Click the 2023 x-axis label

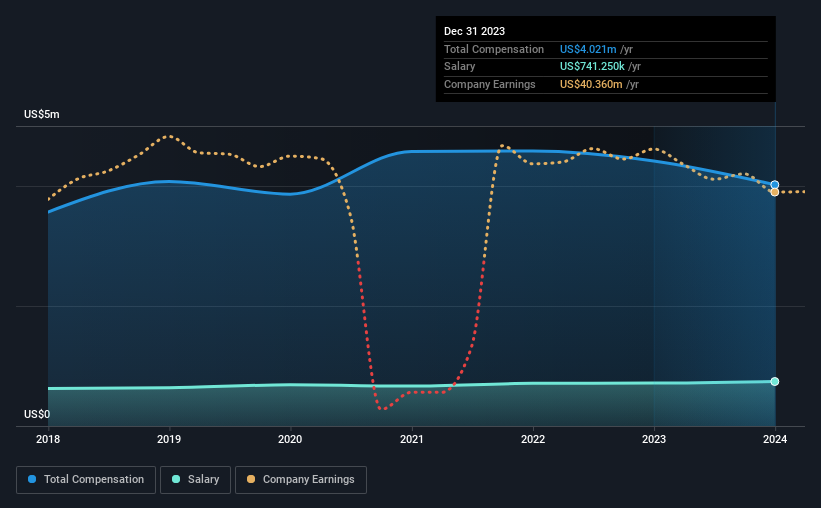[x=654, y=439]
